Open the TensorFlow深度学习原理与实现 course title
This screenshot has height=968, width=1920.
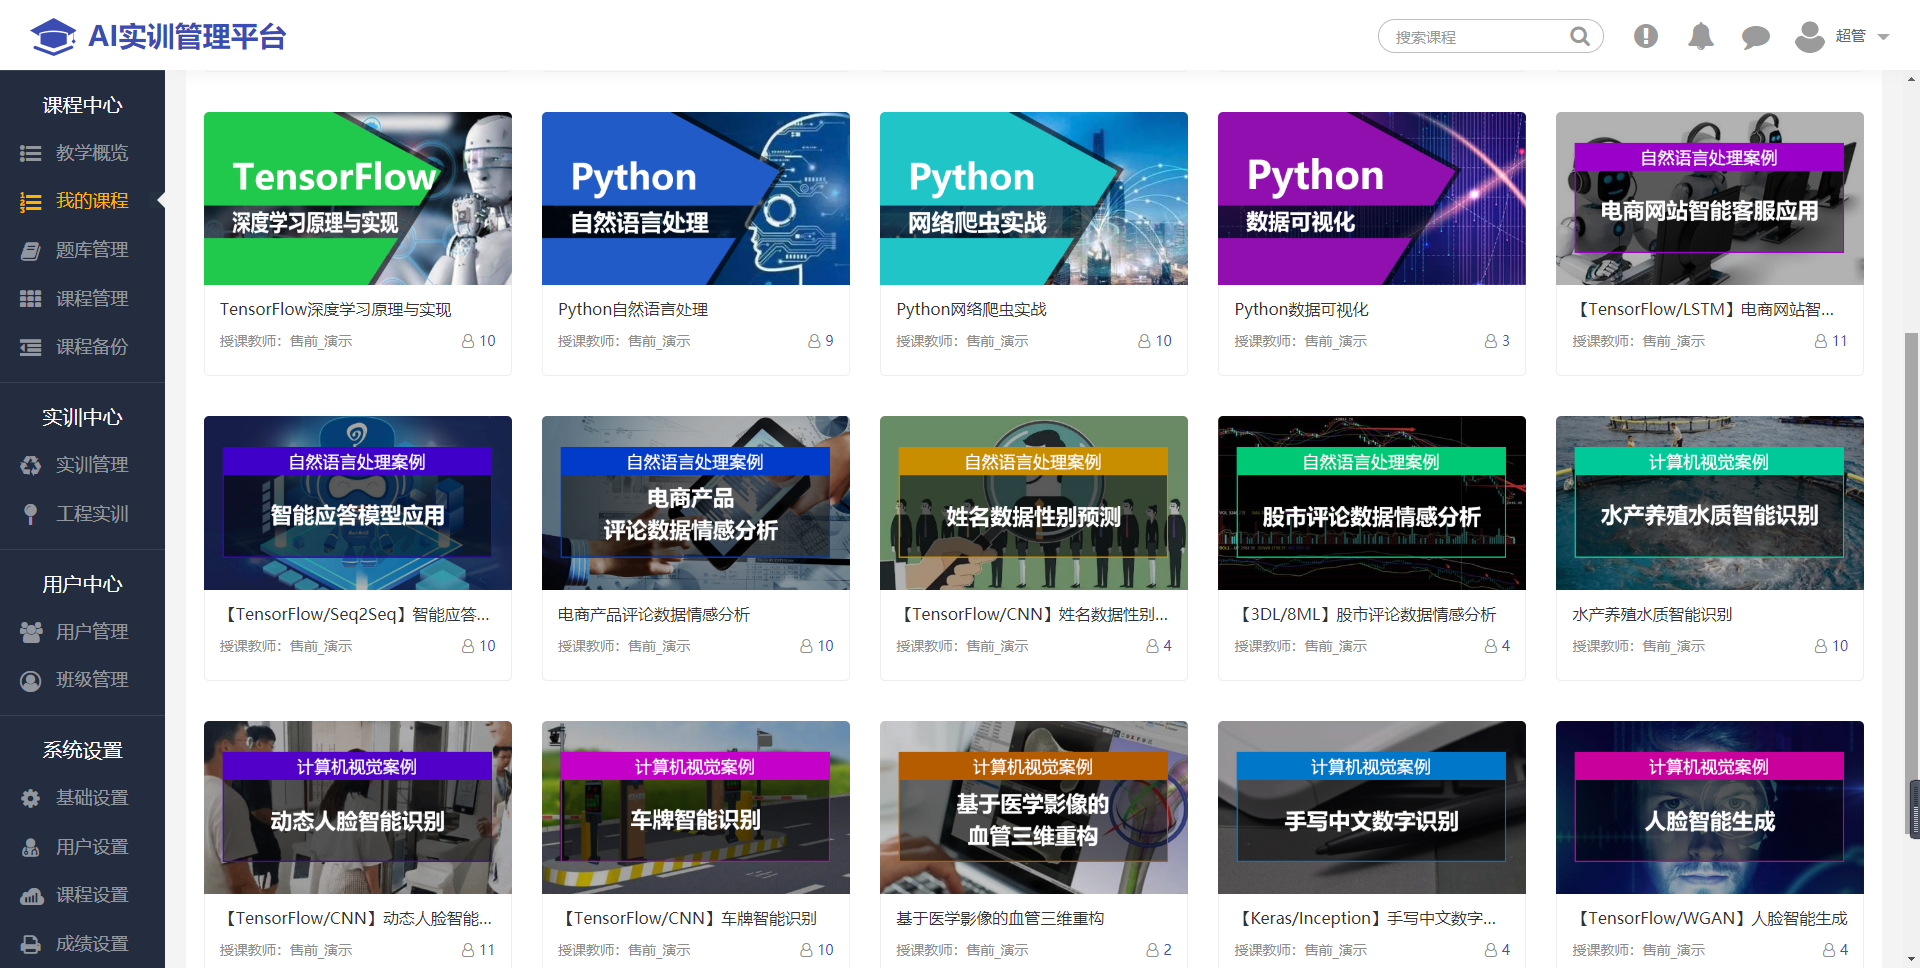tap(335, 310)
